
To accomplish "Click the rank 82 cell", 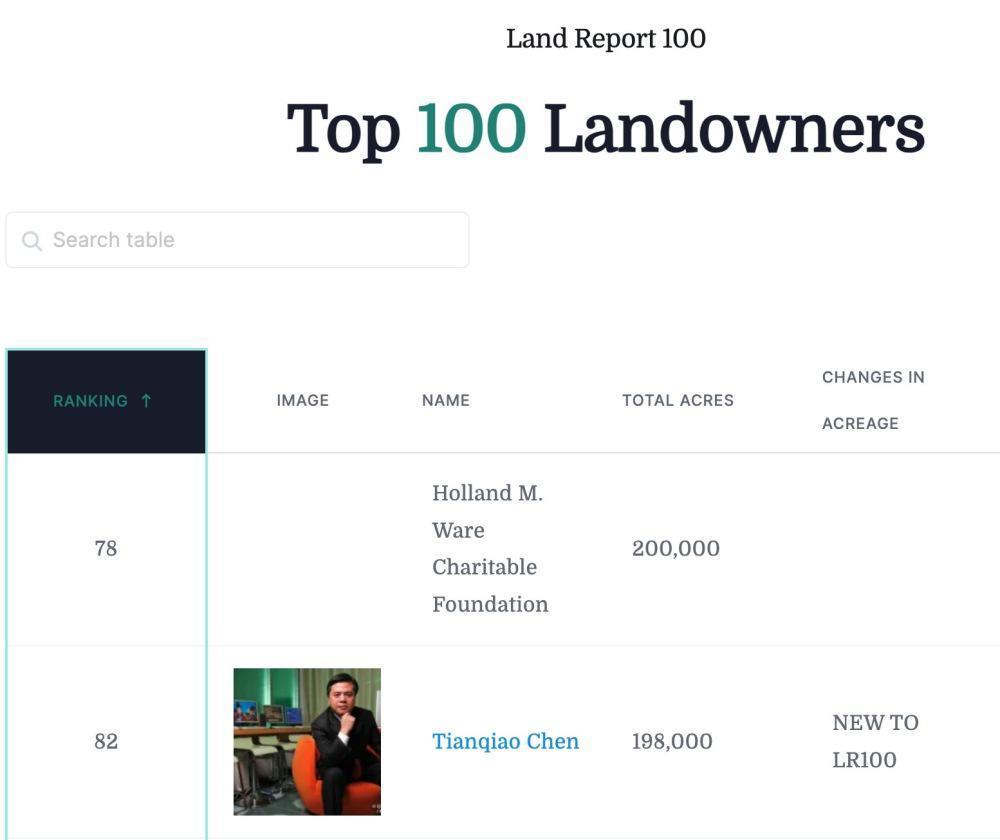I will tap(106, 741).
